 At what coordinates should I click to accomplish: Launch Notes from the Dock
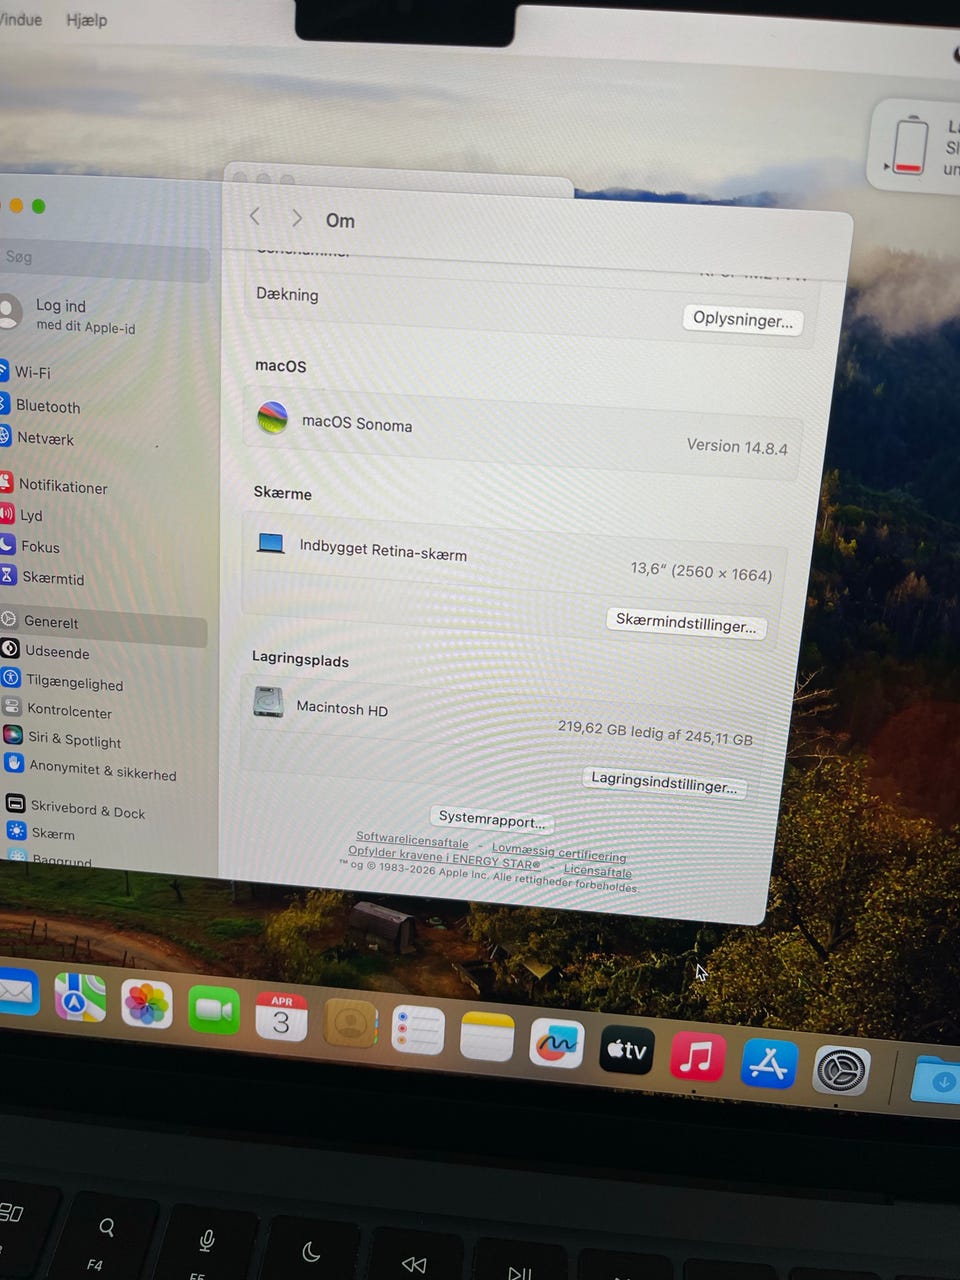coord(487,1036)
